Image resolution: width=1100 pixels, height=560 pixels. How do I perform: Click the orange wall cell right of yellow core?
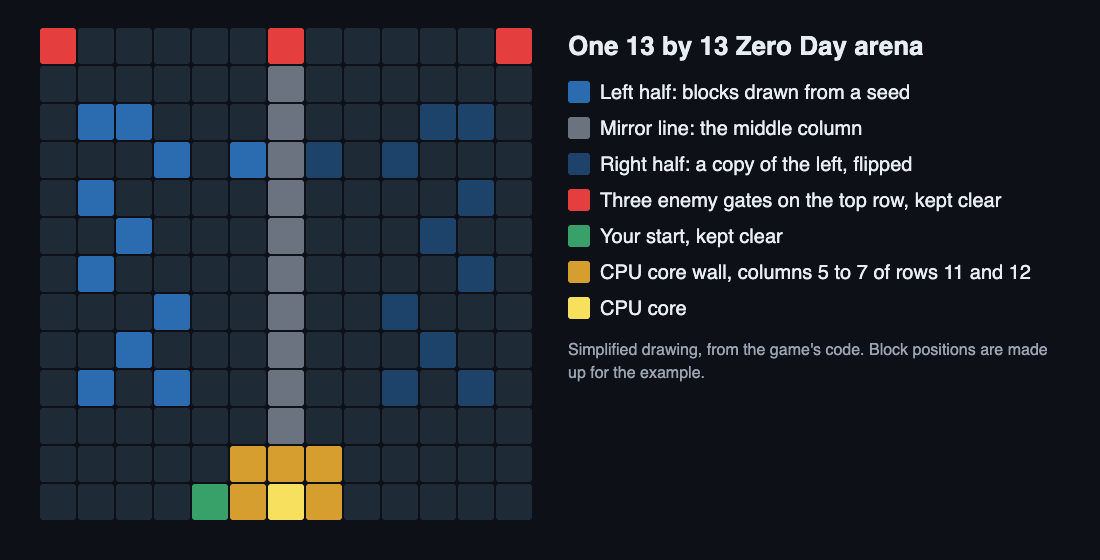pos(323,502)
